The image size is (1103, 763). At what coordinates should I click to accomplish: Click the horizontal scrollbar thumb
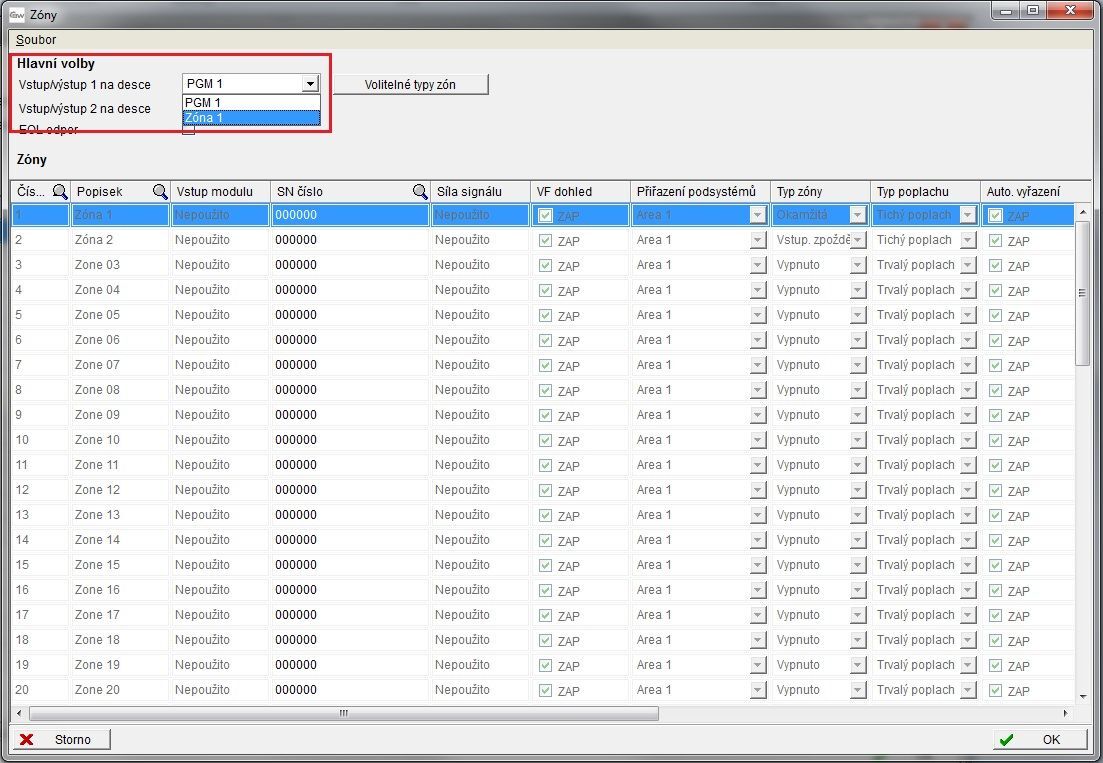point(343,713)
